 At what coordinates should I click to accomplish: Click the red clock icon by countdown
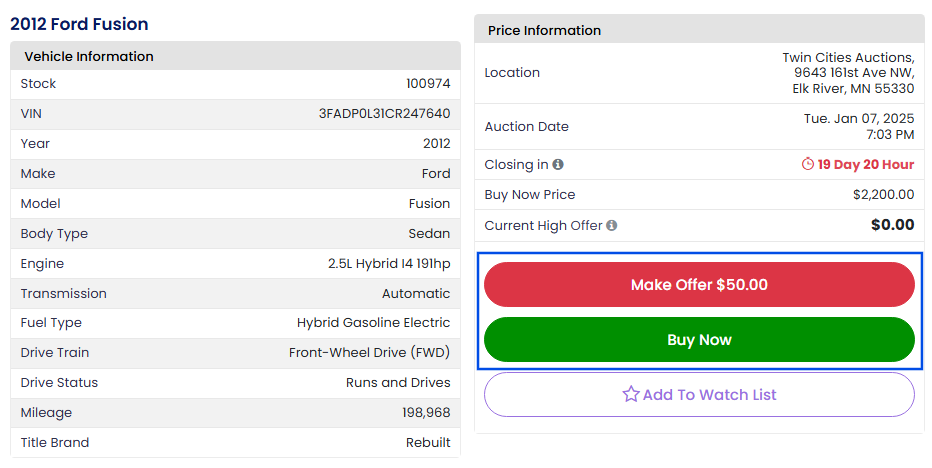(808, 165)
